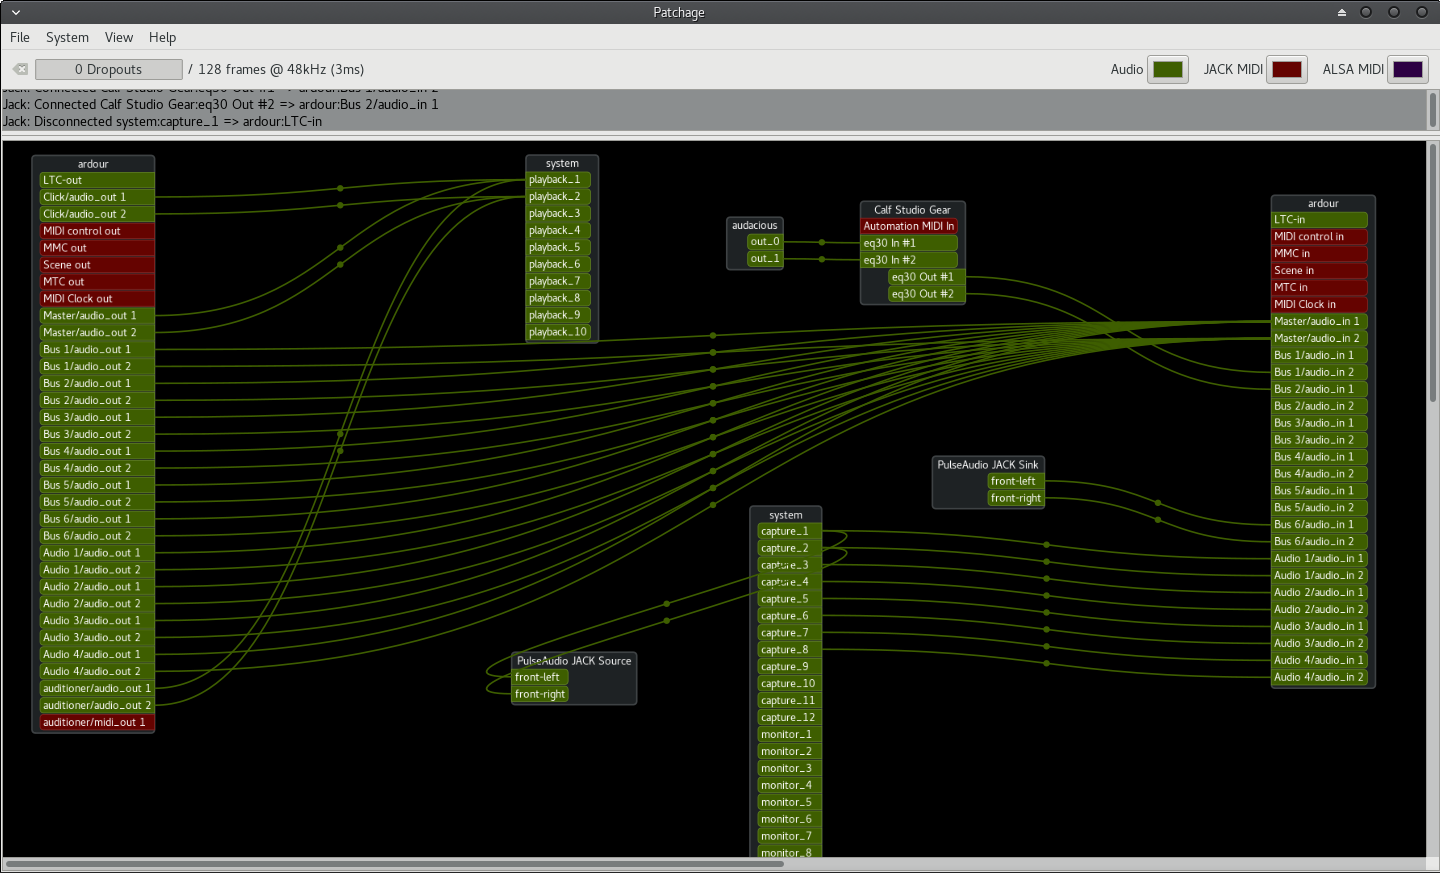The image size is (1440, 873).
Task: Click the playback_1 port
Action: [x=559, y=180]
